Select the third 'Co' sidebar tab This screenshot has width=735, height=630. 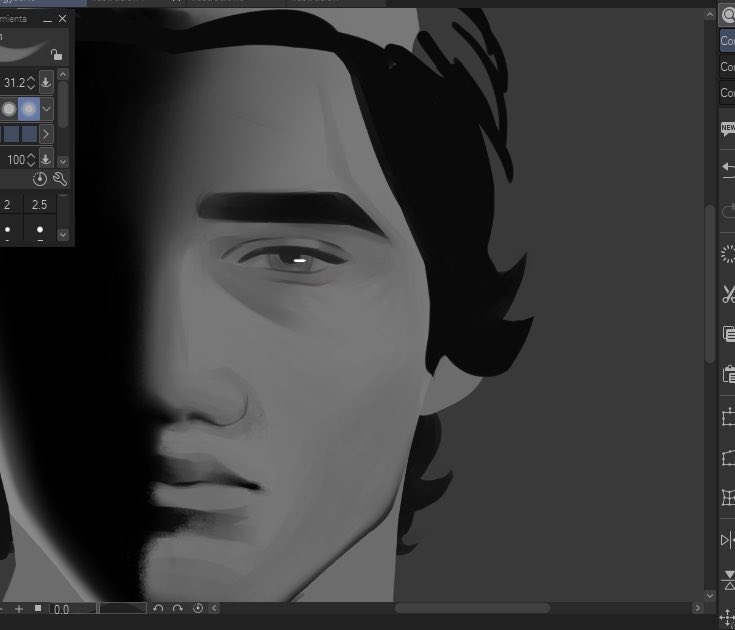[728, 93]
